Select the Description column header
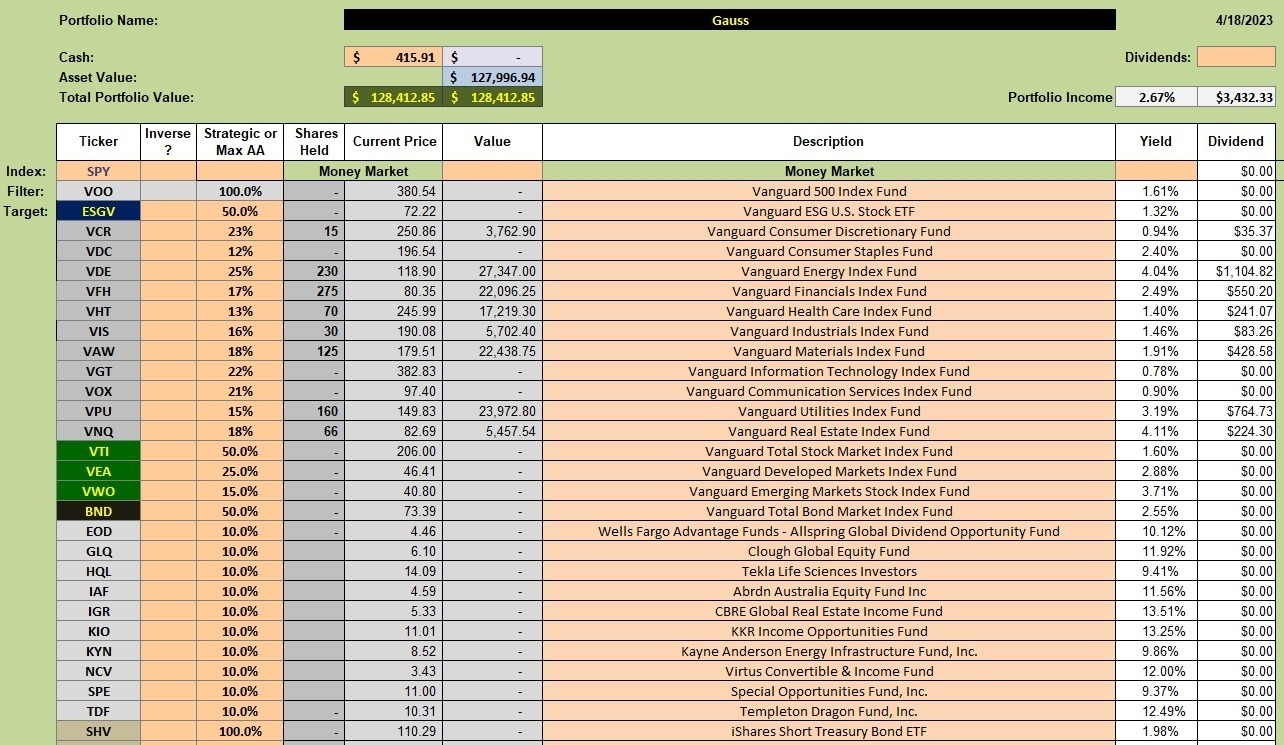The image size is (1284, 745). click(828, 142)
